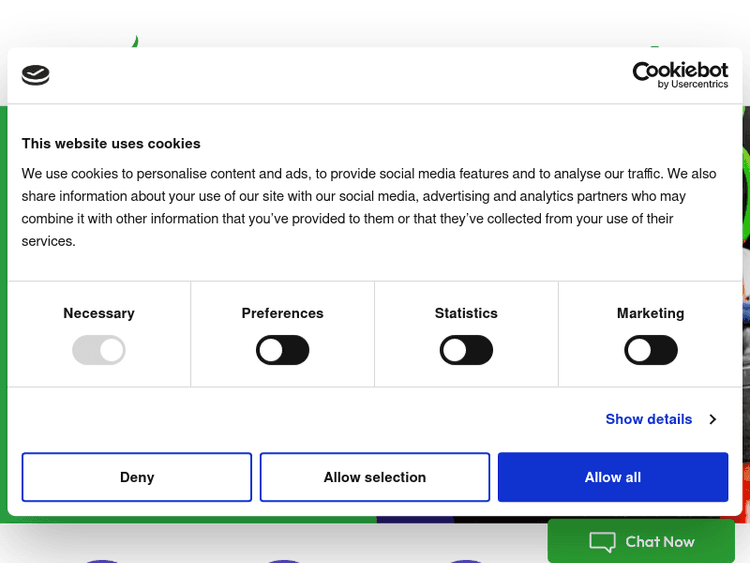The height and width of the screenshot is (563, 750).
Task: Accept cookies with the Allow all button
Action: 613,477
